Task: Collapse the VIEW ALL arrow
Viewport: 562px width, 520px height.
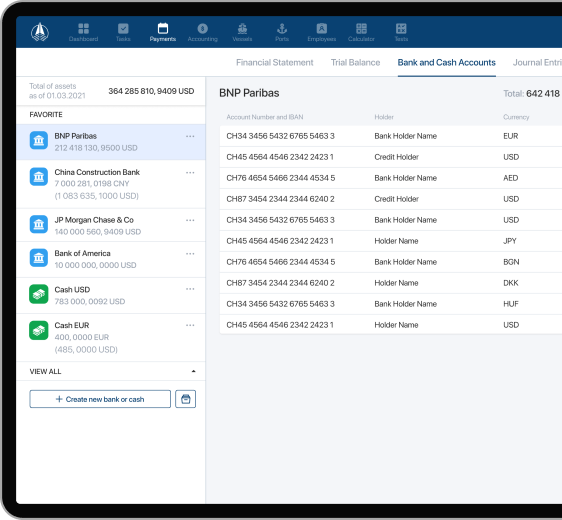Action: pos(194,371)
